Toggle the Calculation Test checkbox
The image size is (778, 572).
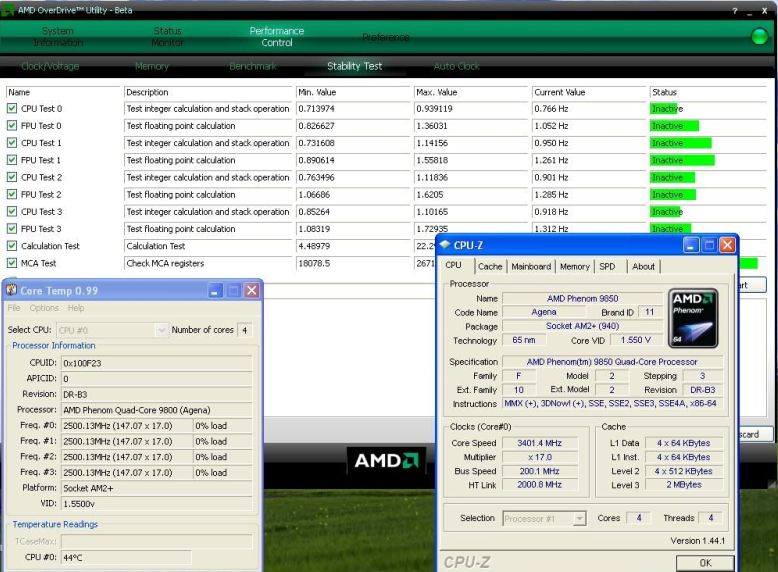pos(12,246)
